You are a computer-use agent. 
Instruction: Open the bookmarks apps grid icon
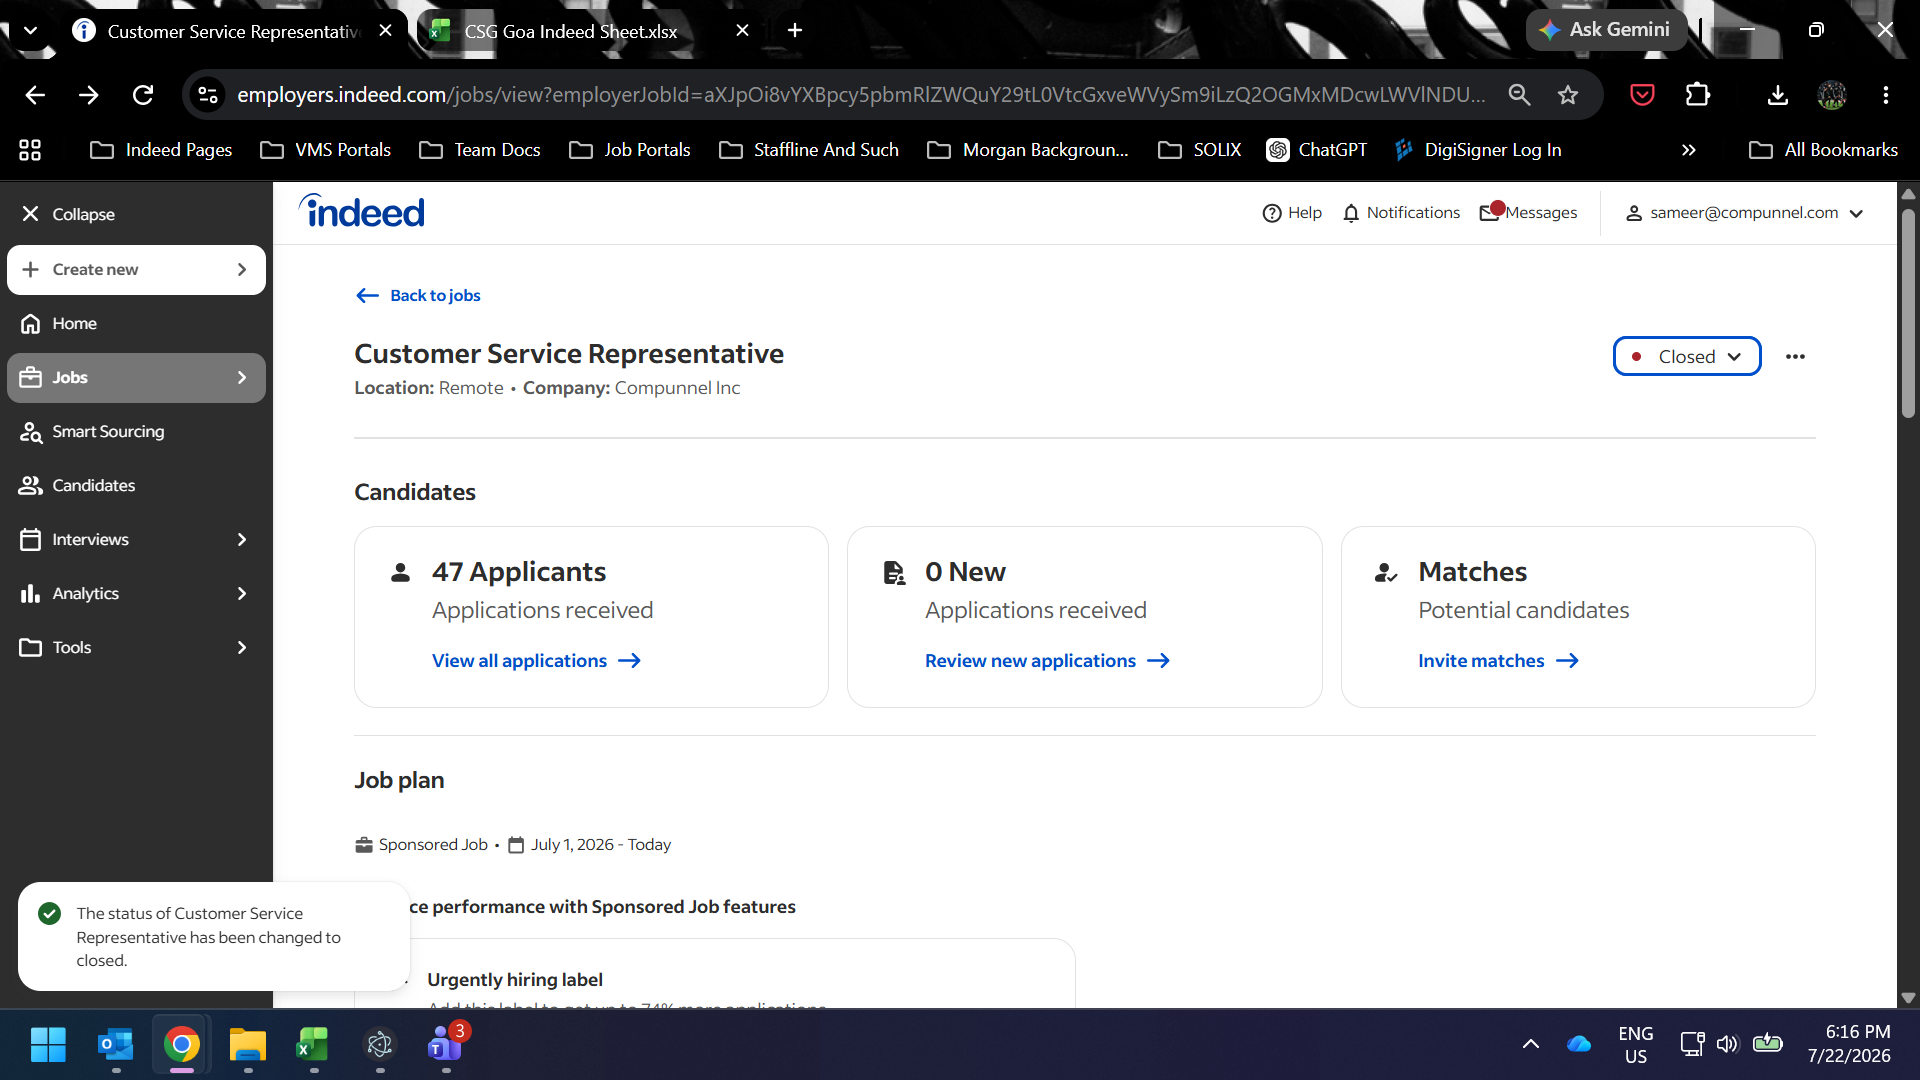click(30, 150)
